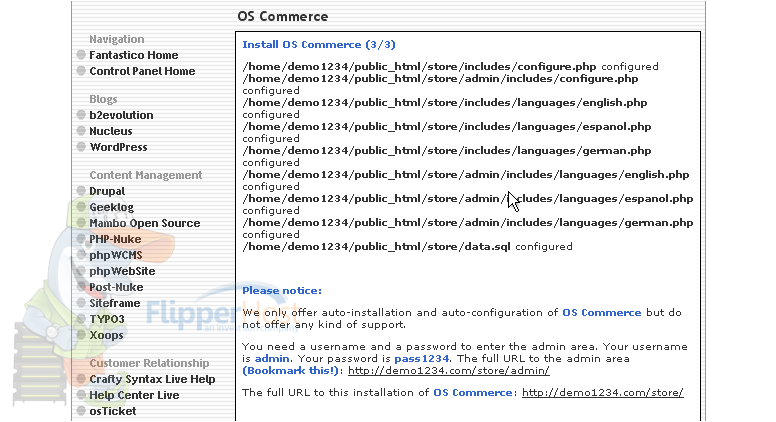The image size is (776, 422).
Task: Click the store/data.sql configured line
Action: (x=407, y=247)
